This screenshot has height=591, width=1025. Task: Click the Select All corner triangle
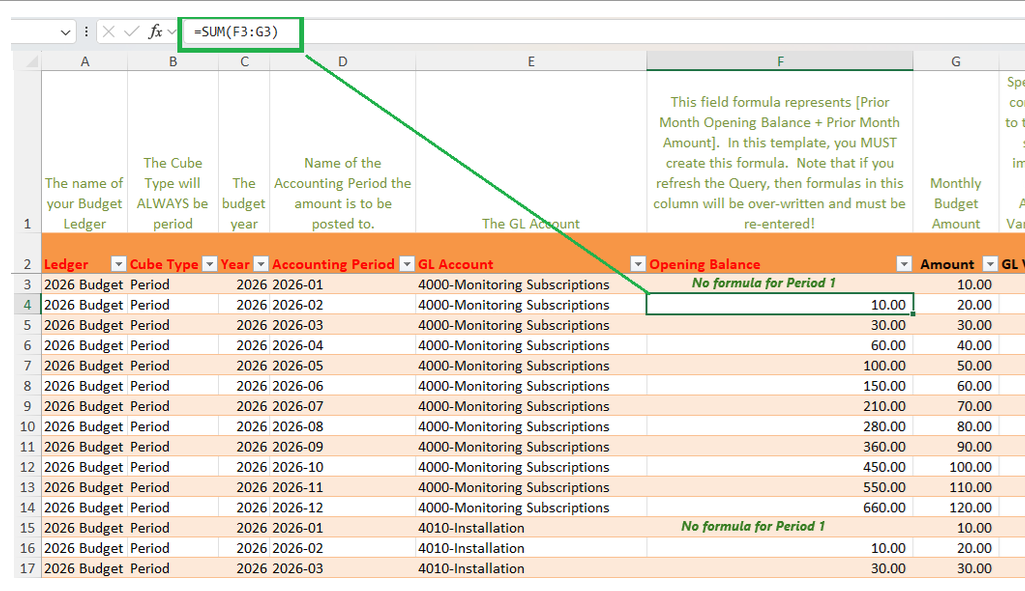pyautogui.click(x=31, y=62)
